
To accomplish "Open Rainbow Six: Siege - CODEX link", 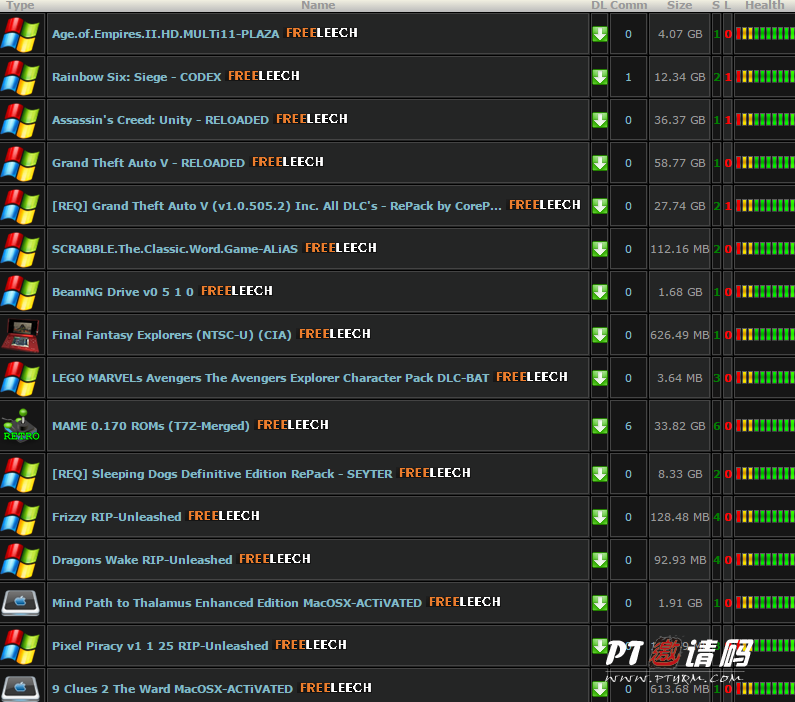I will 136,77.
